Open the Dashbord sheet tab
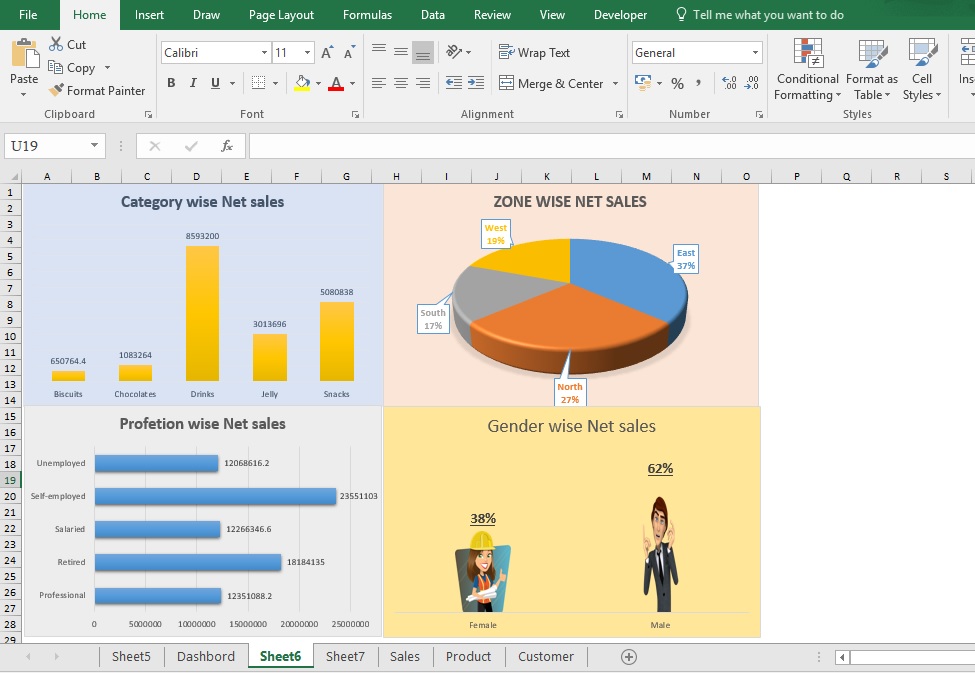975x673 pixels. [x=206, y=657]
